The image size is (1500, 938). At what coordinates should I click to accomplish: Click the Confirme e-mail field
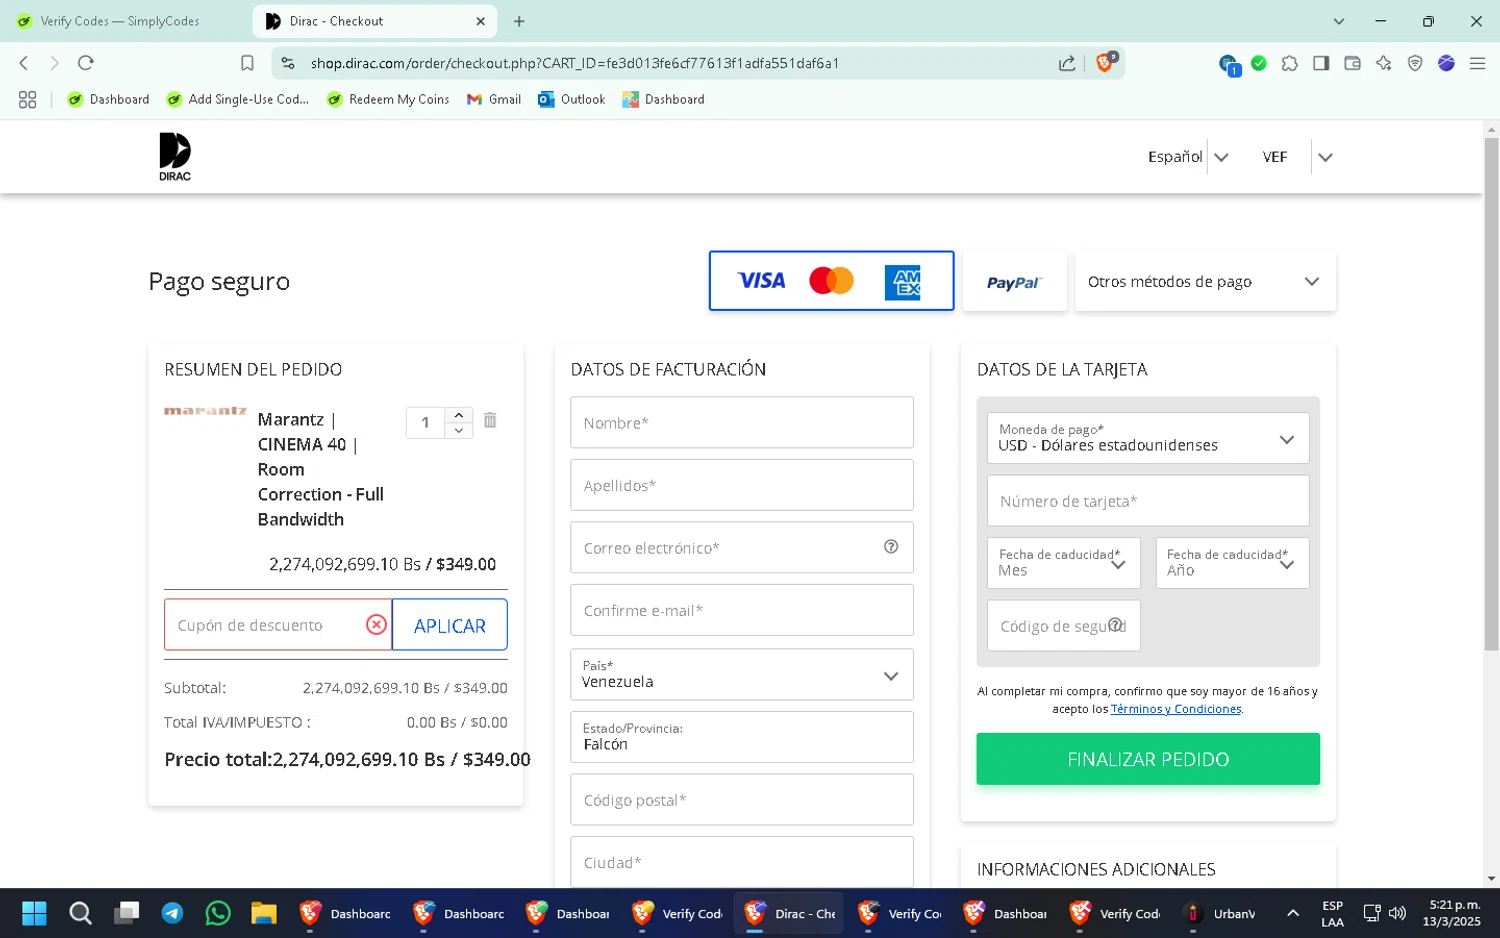(x=742, y=610)
